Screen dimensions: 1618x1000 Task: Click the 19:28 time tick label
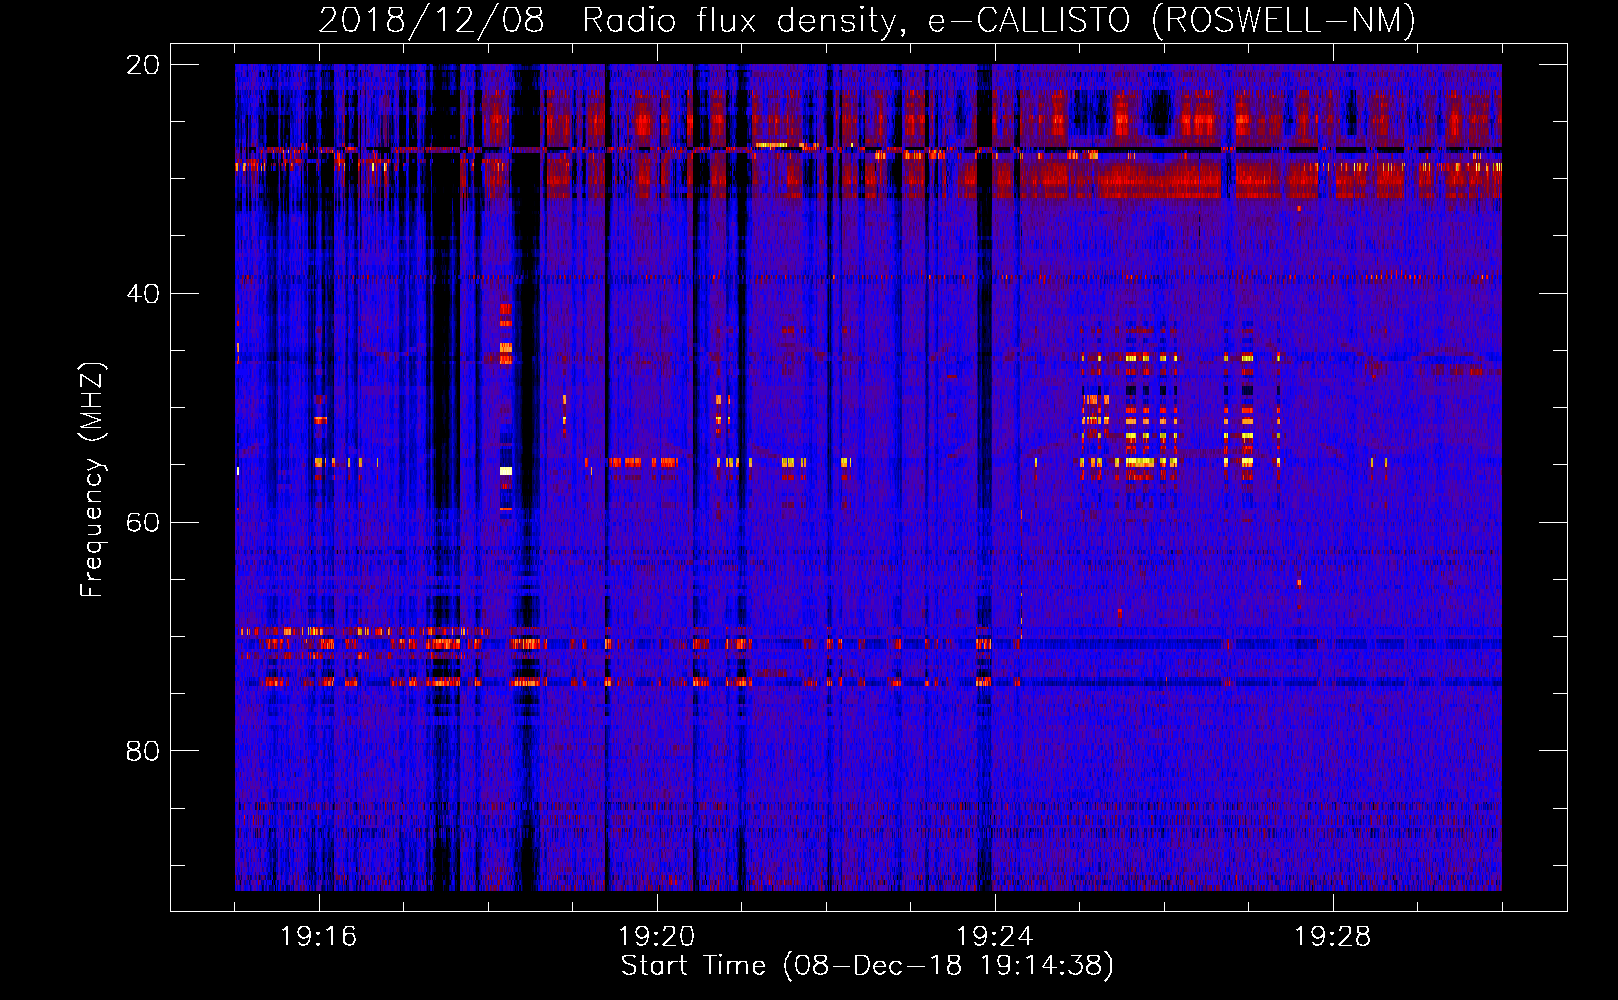click(1333, 937)
